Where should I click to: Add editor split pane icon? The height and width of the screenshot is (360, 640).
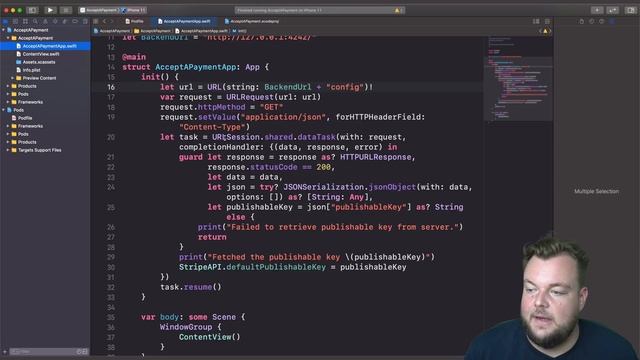(x=547, y=21)
